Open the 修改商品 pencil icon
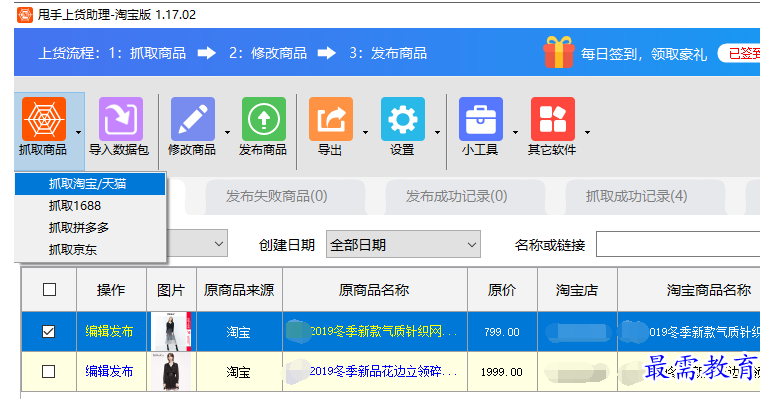The image size is (766, 399). [x=192, y=119]
